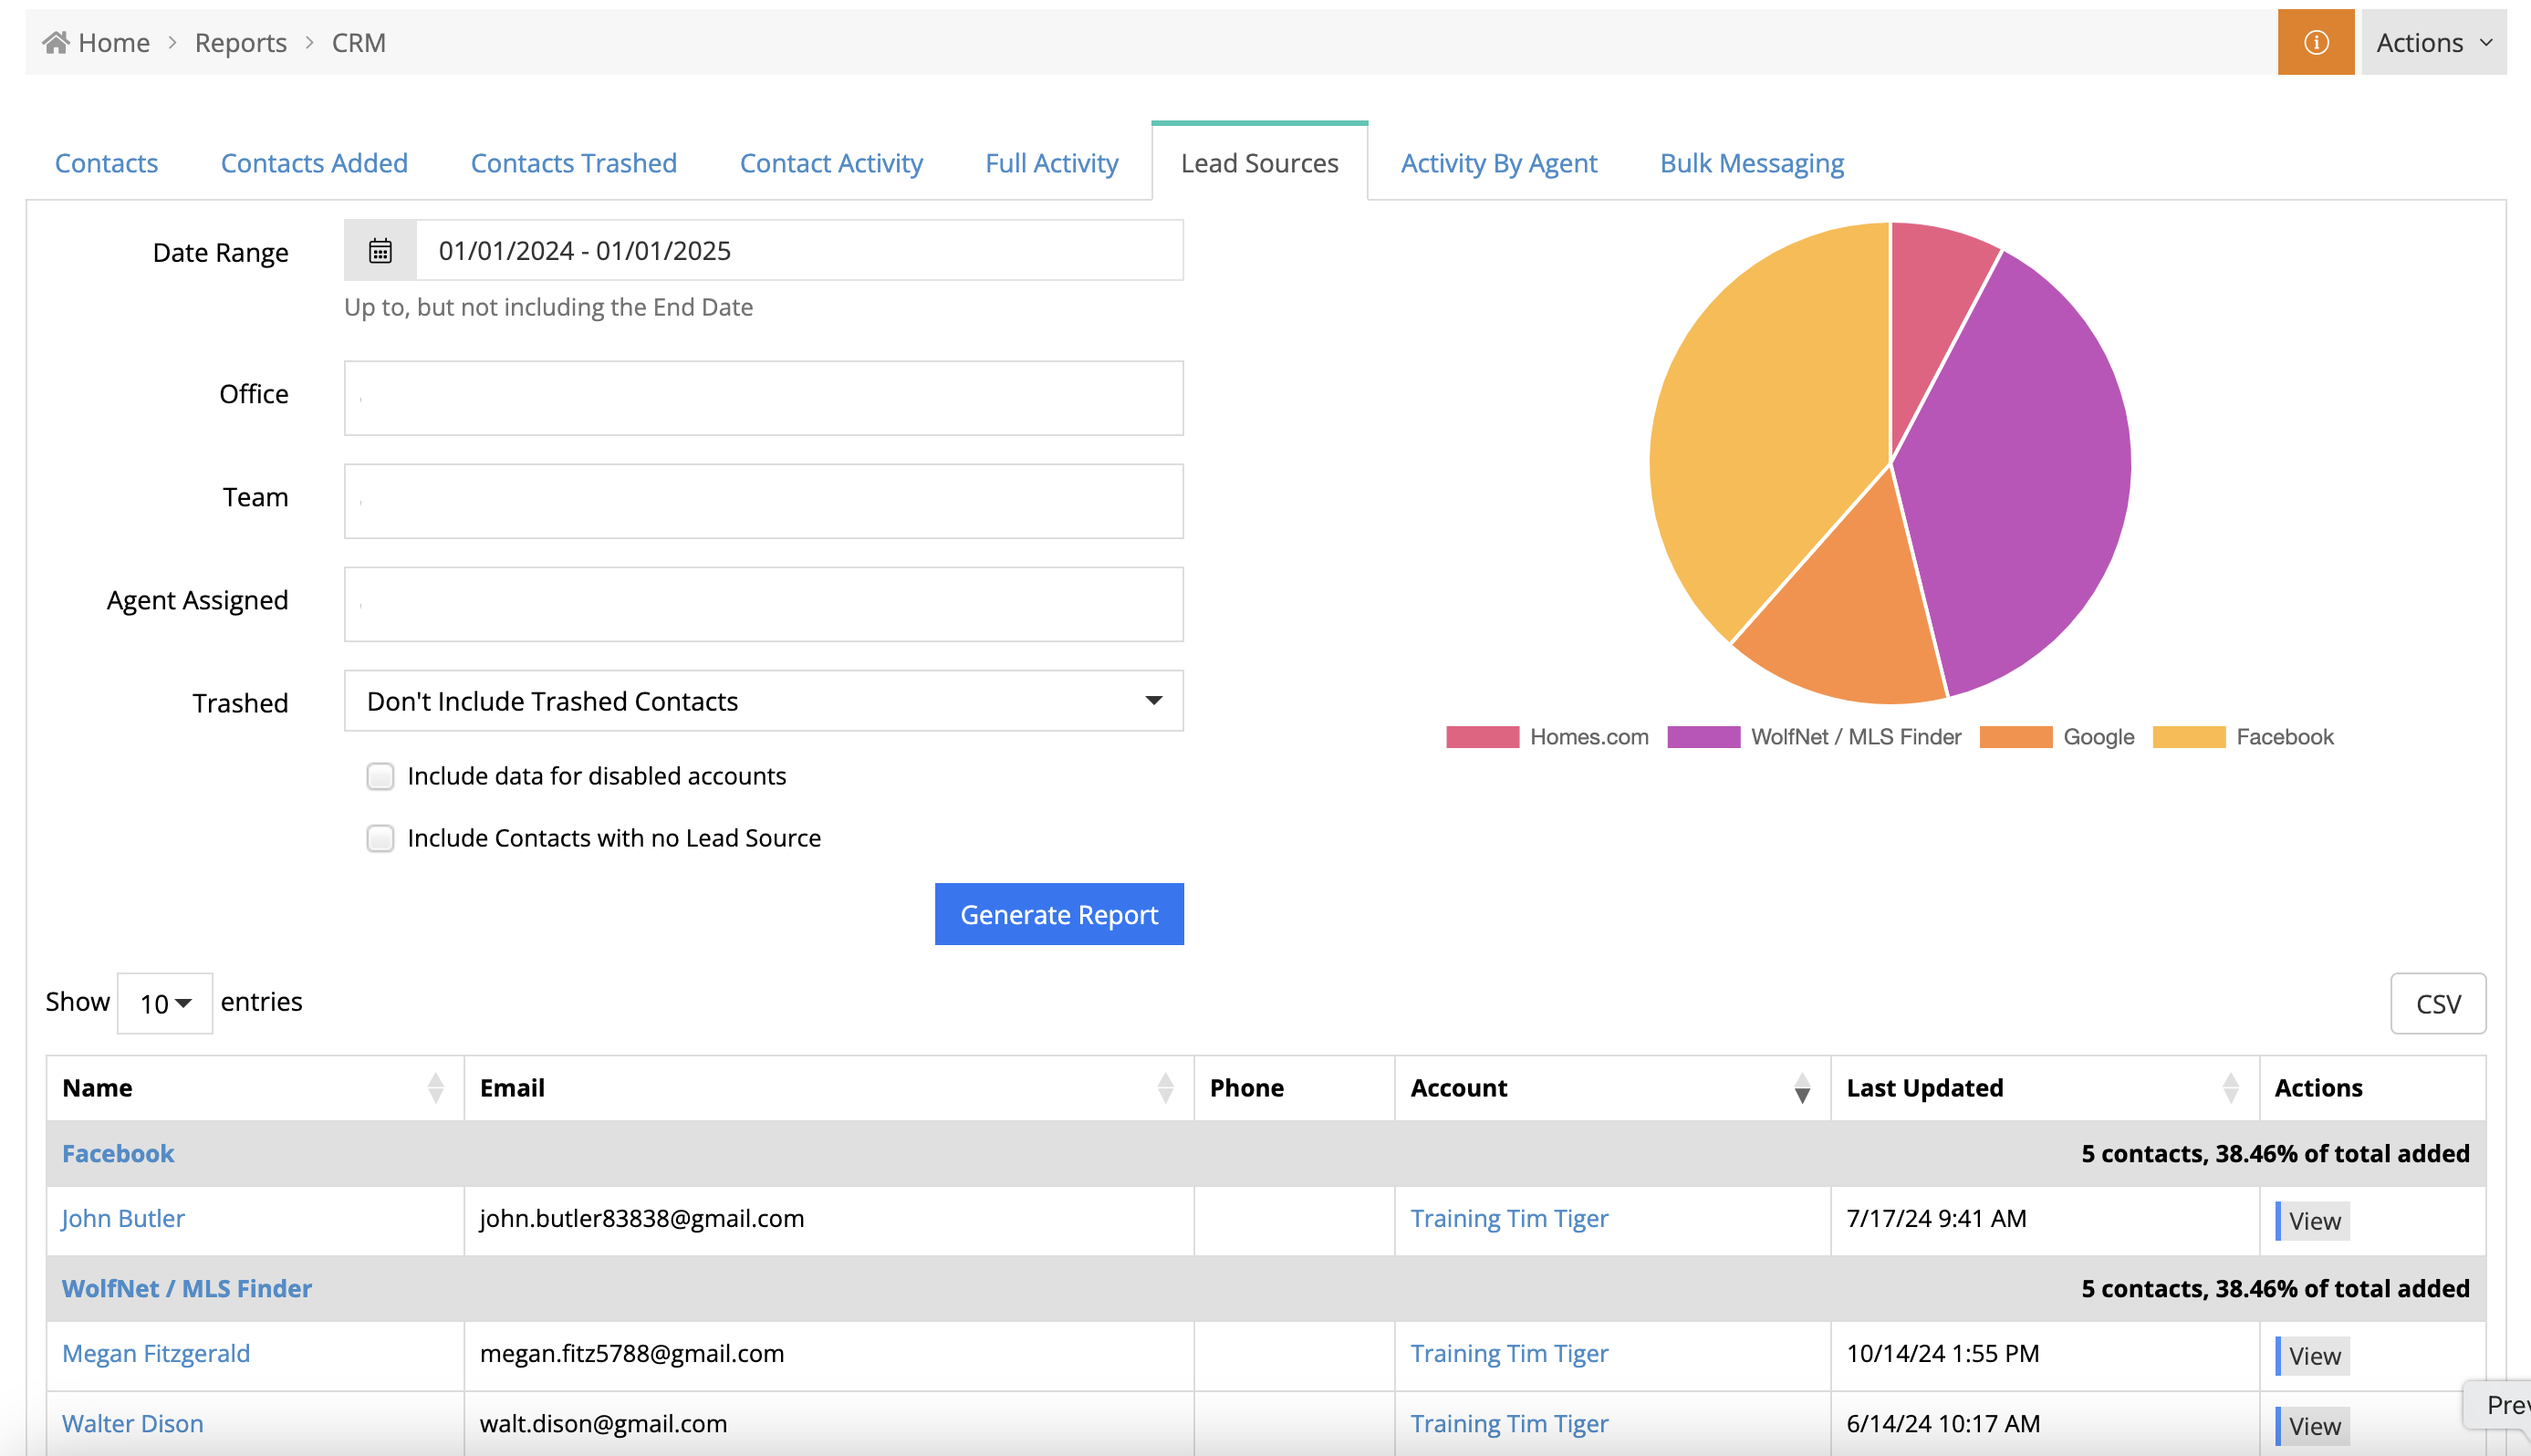
Task: Enable Include data for disabled accounts
Action: [x=380, y=776]
